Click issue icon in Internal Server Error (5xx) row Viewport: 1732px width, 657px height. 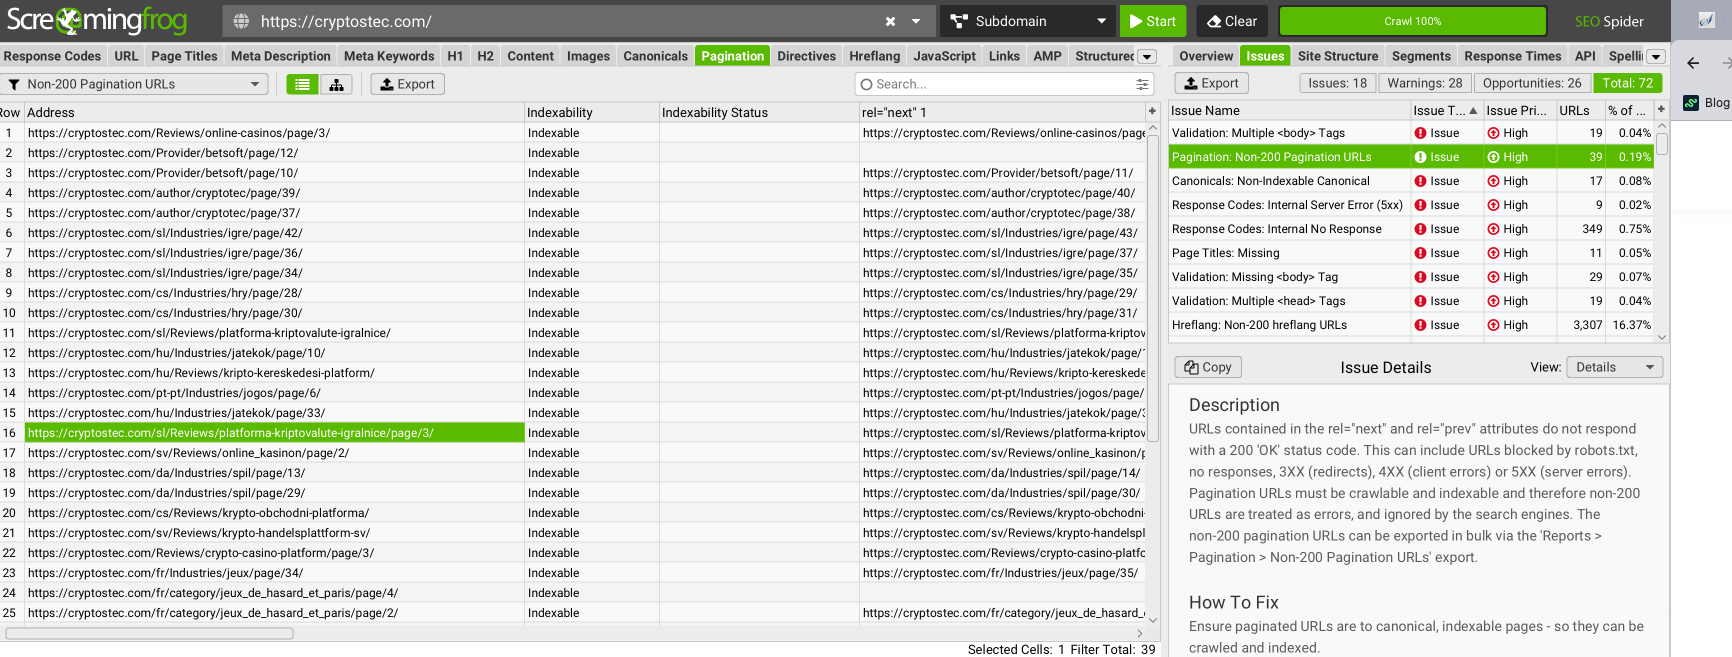click(1420, 205)
